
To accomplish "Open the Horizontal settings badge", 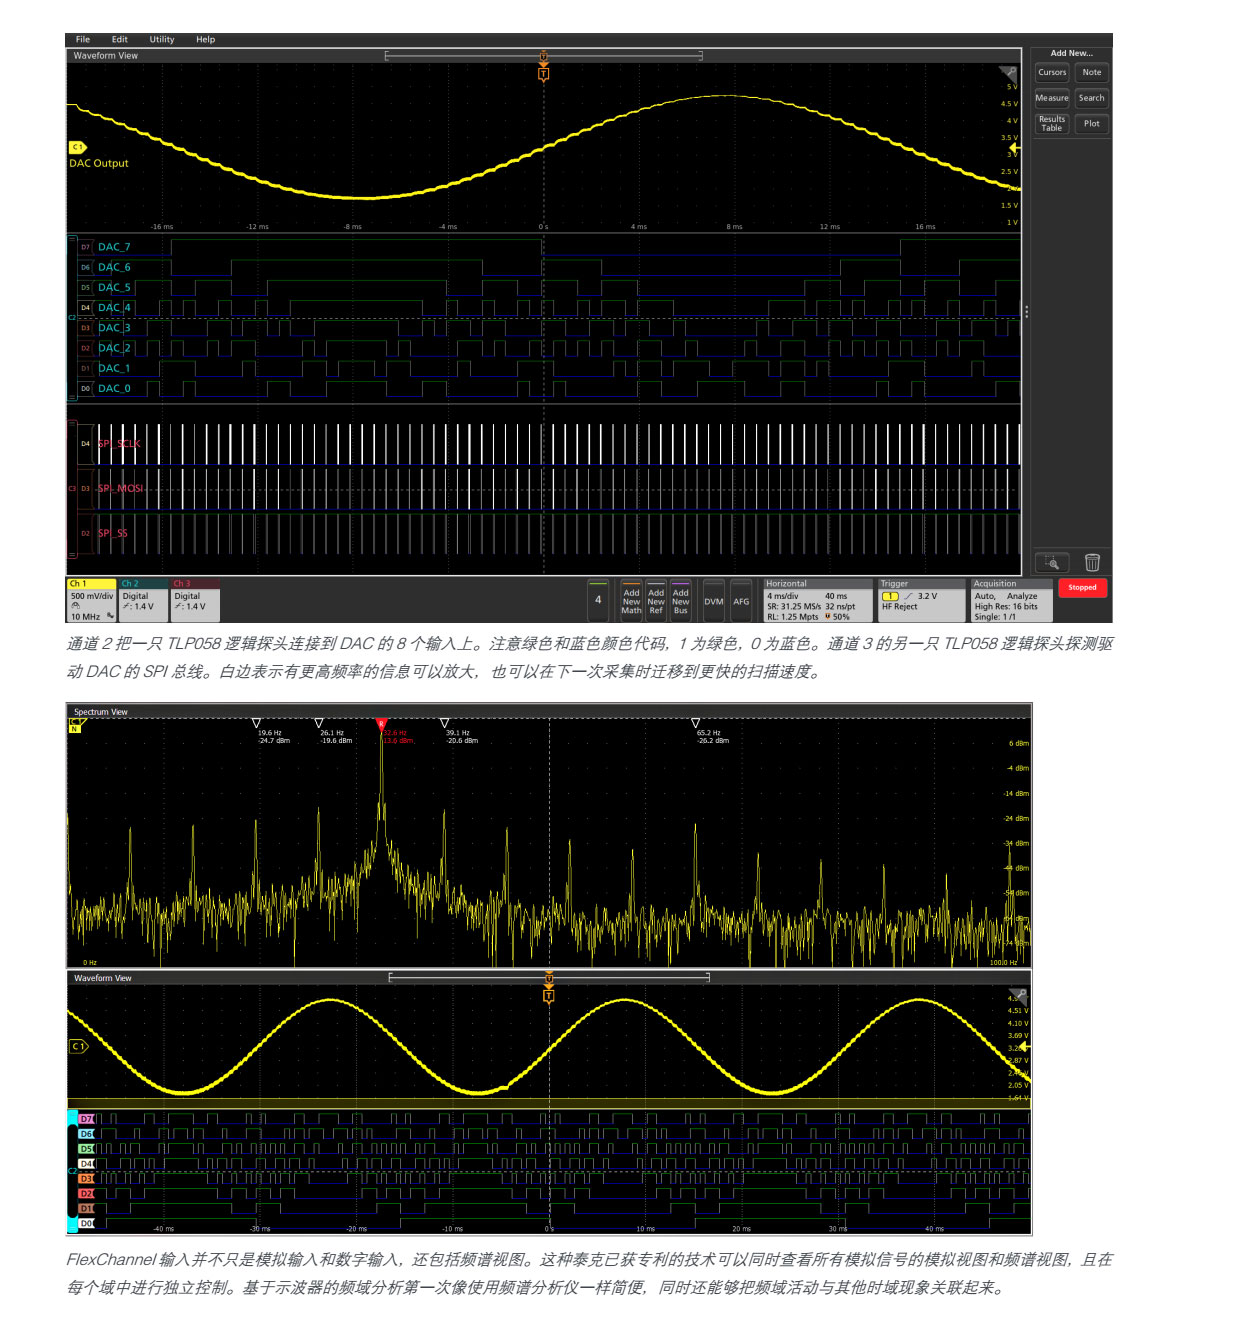I will [x=817, y=600].
